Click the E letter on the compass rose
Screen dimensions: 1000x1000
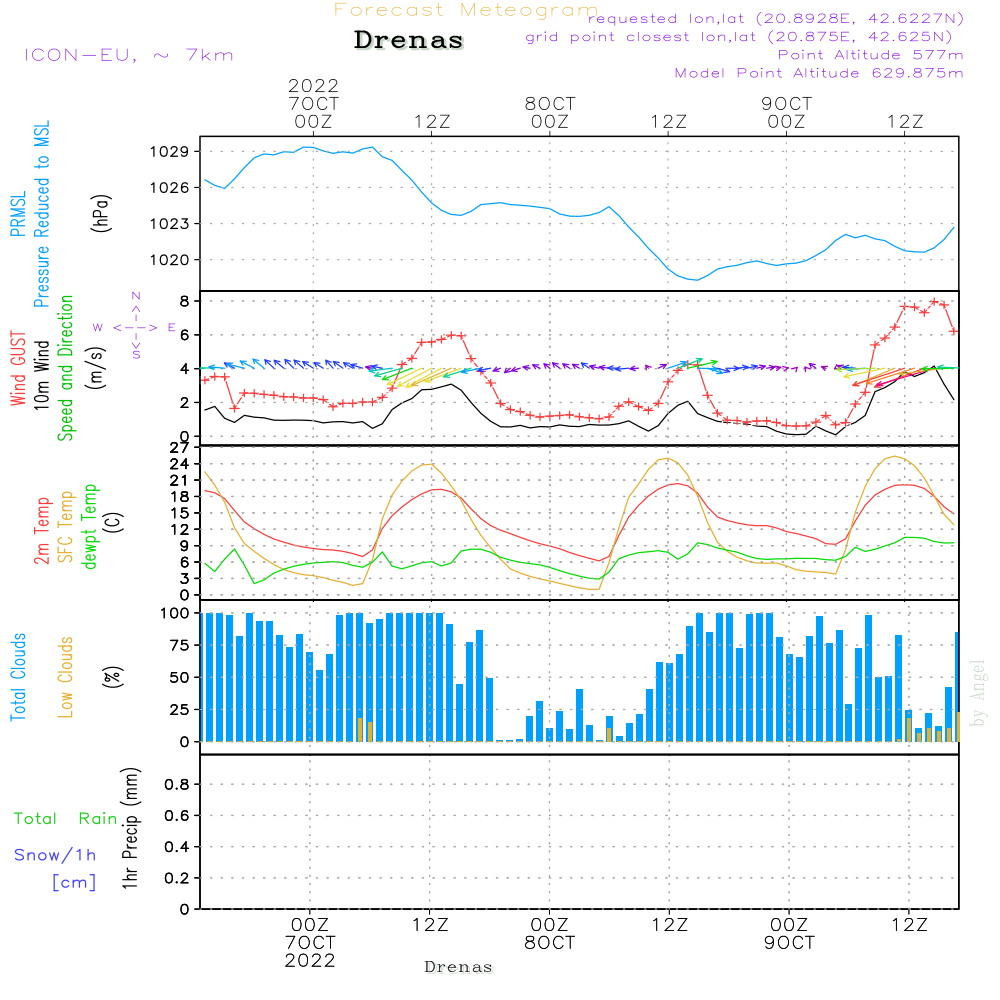point(172,328)
